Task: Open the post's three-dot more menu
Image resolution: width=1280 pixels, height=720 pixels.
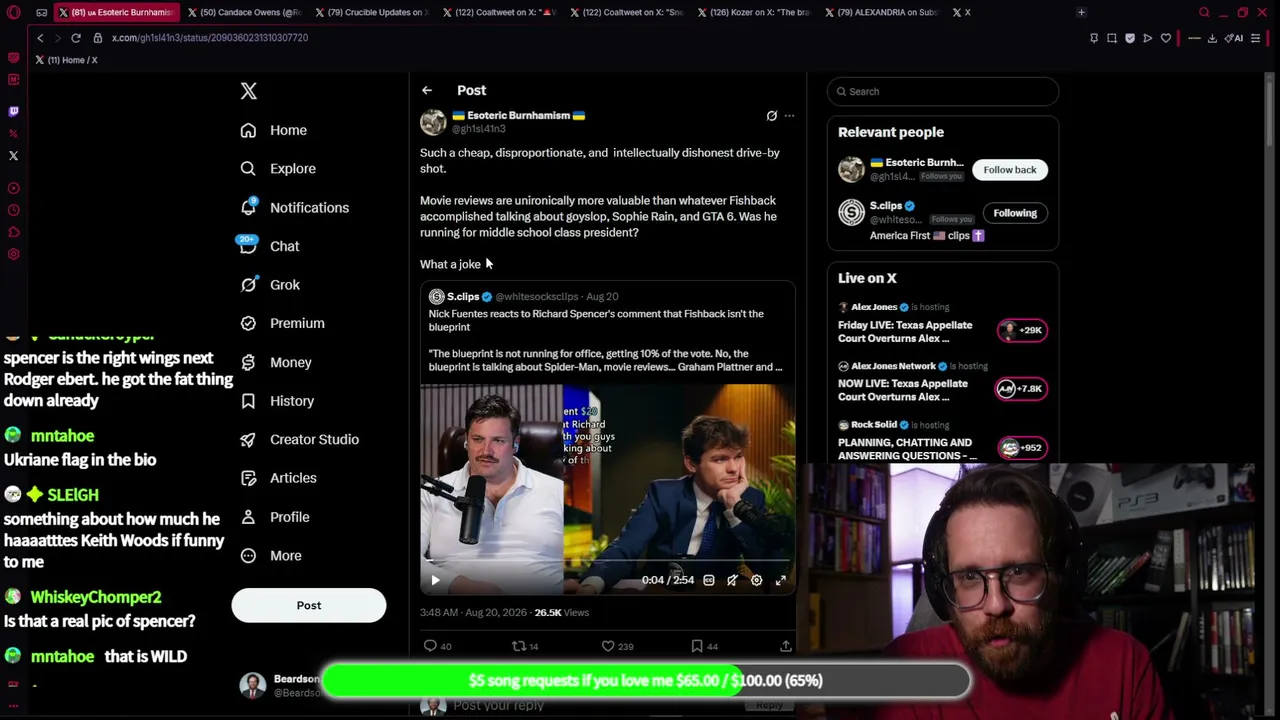Action: 789,116
